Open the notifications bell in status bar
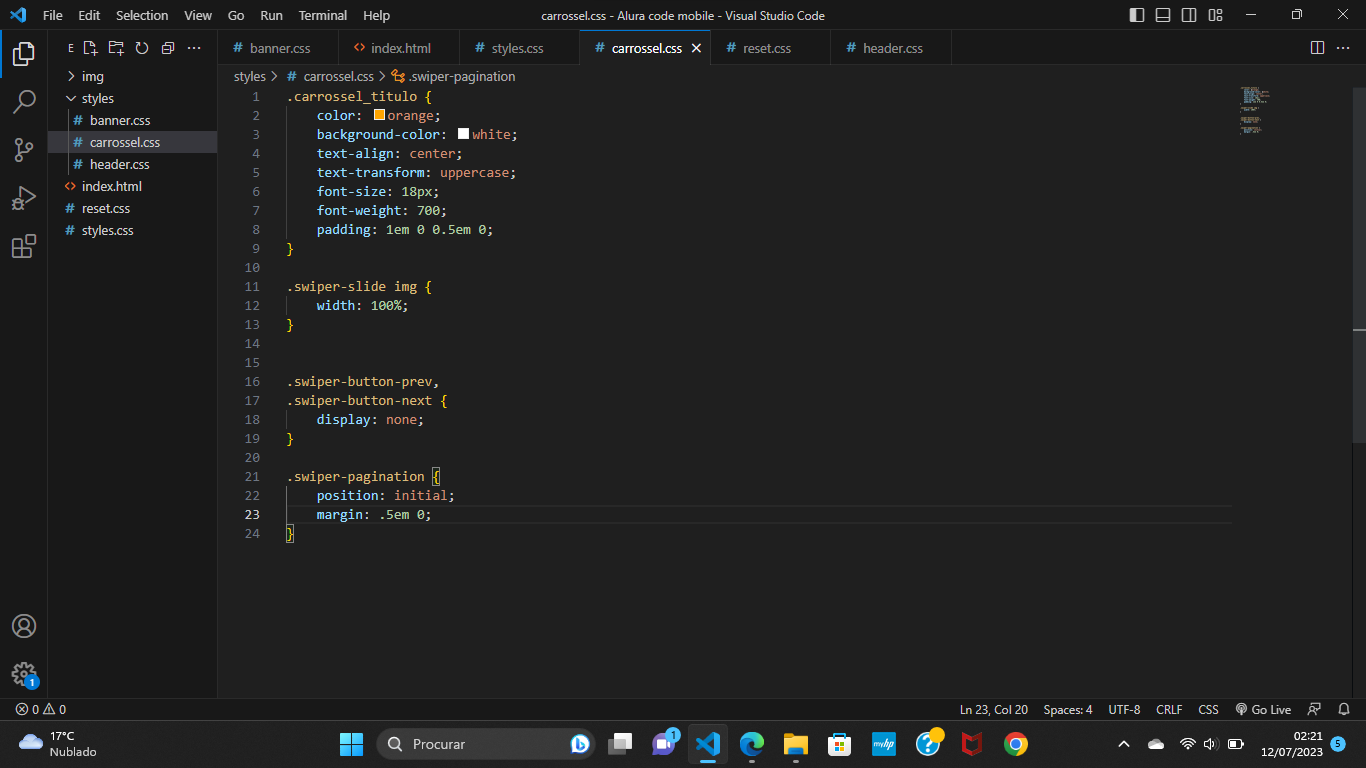This screenshot has width=1366, height=768. tap(1344, 709)
